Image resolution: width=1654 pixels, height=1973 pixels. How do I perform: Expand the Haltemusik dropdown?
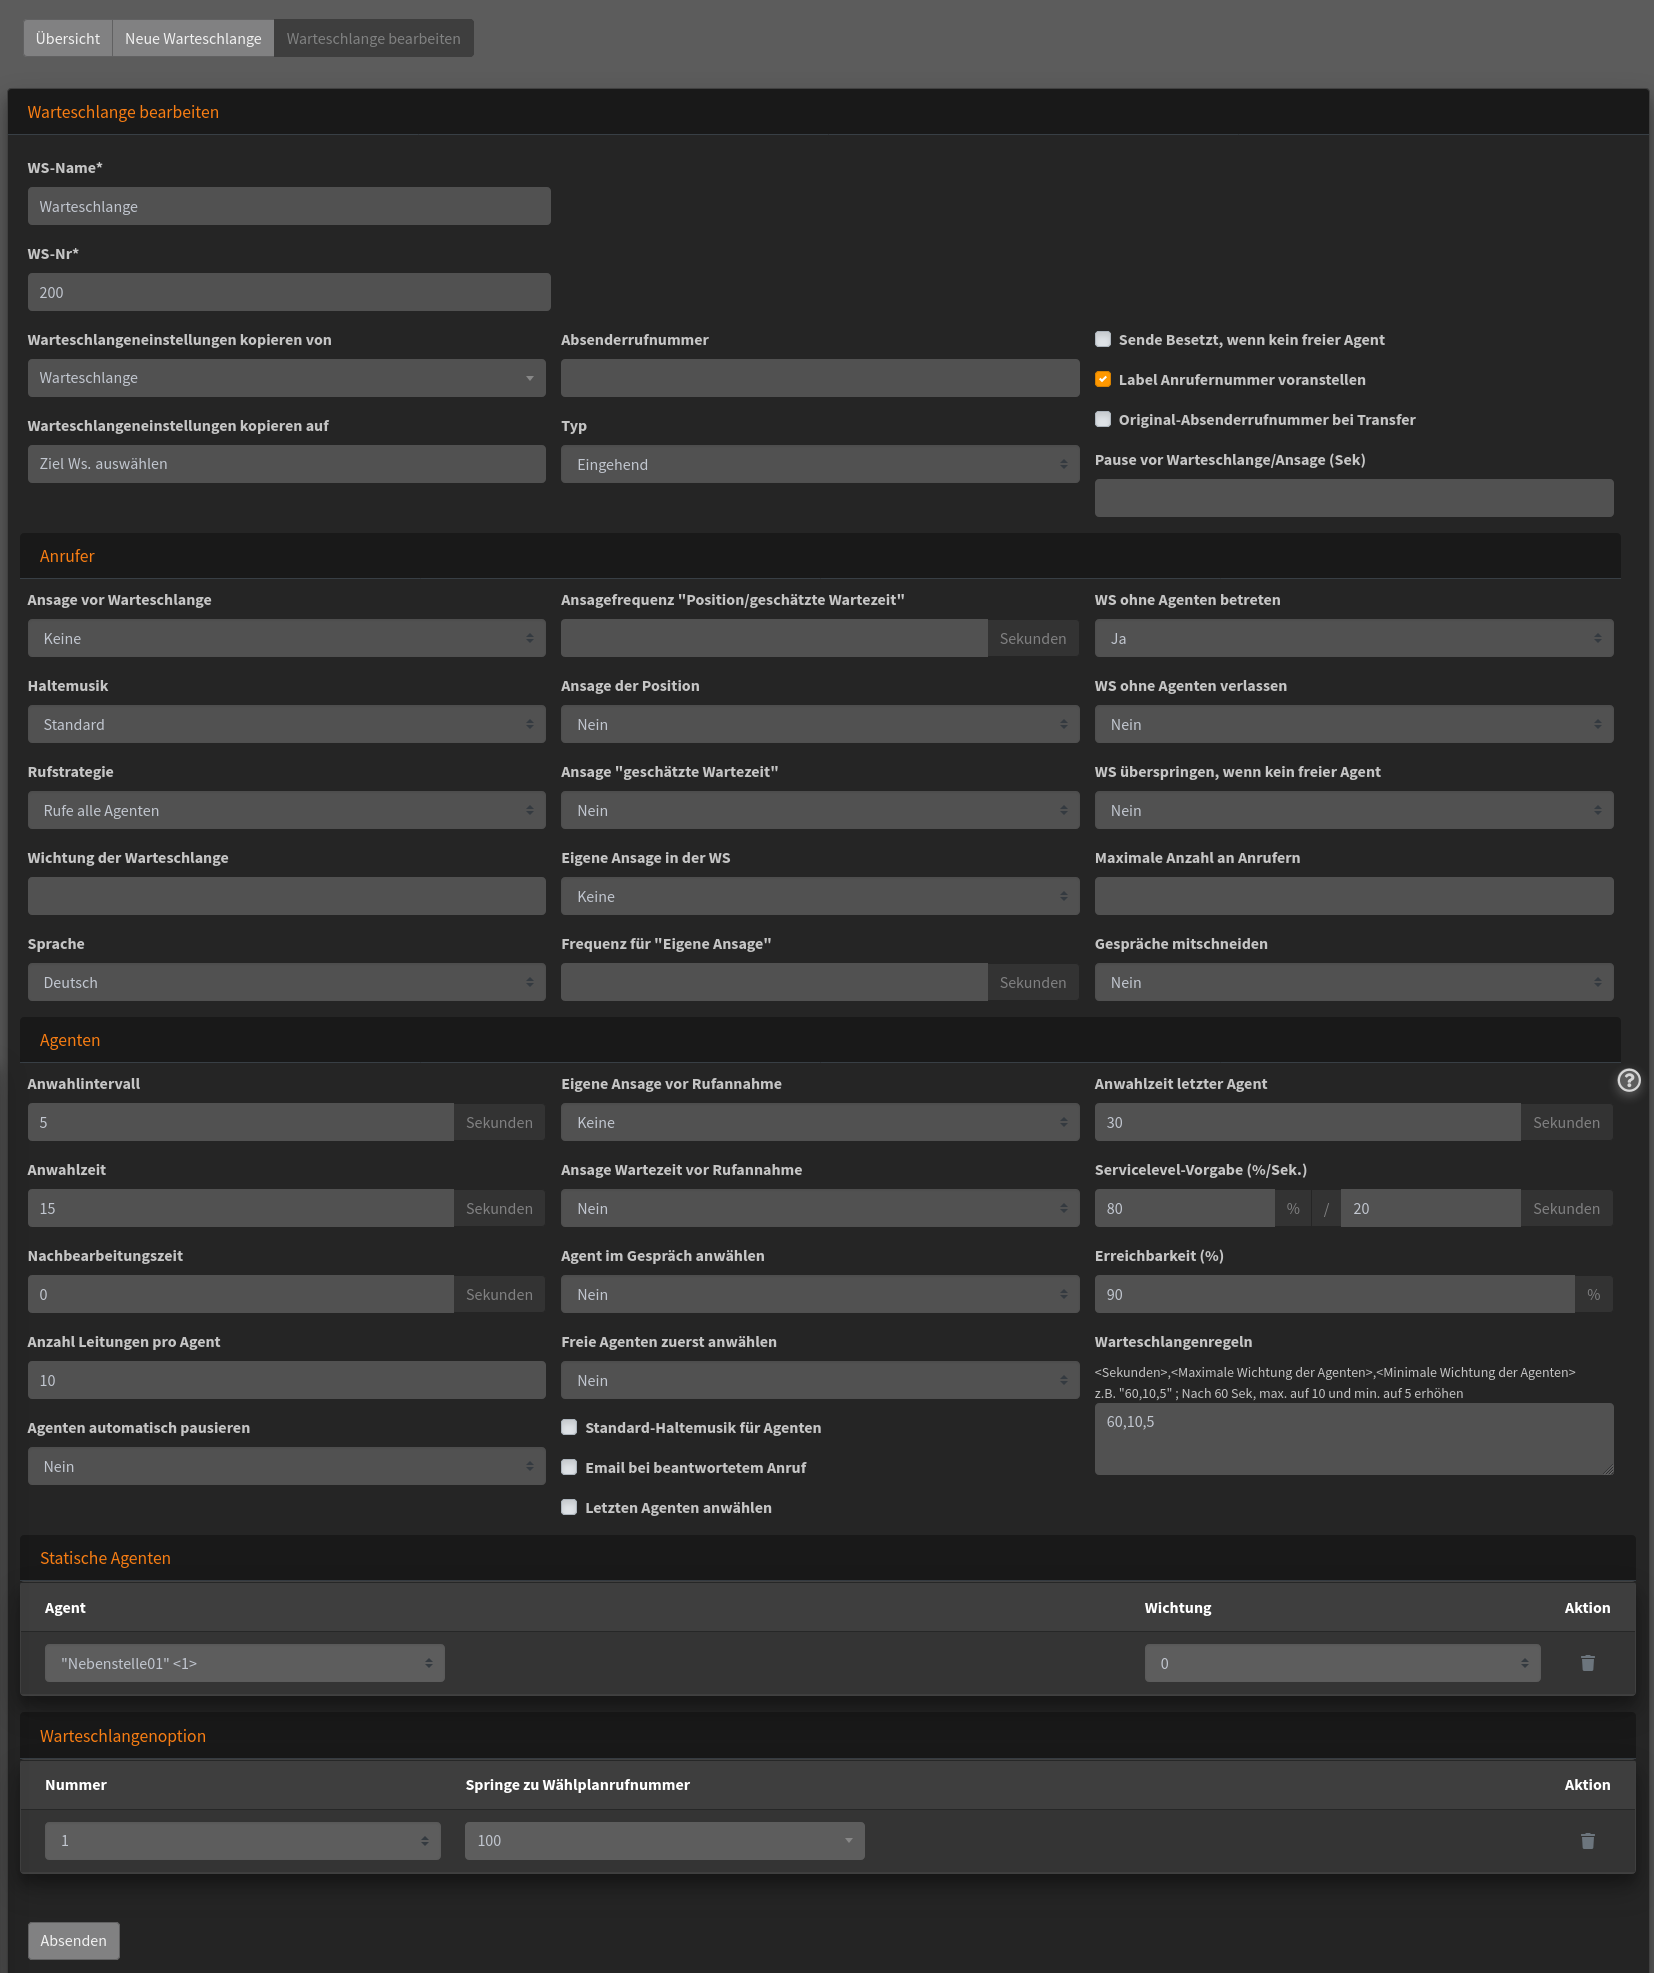286,724
